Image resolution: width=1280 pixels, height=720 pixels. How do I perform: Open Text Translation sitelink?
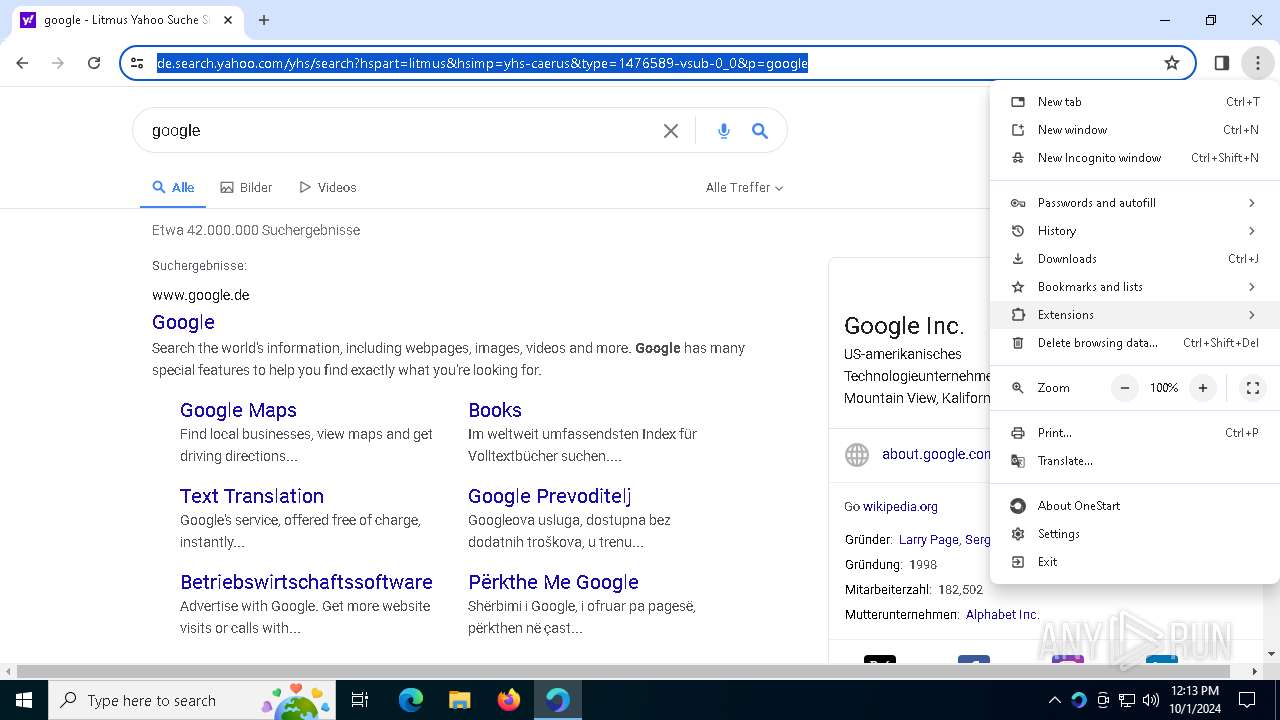tap(252, 496)
